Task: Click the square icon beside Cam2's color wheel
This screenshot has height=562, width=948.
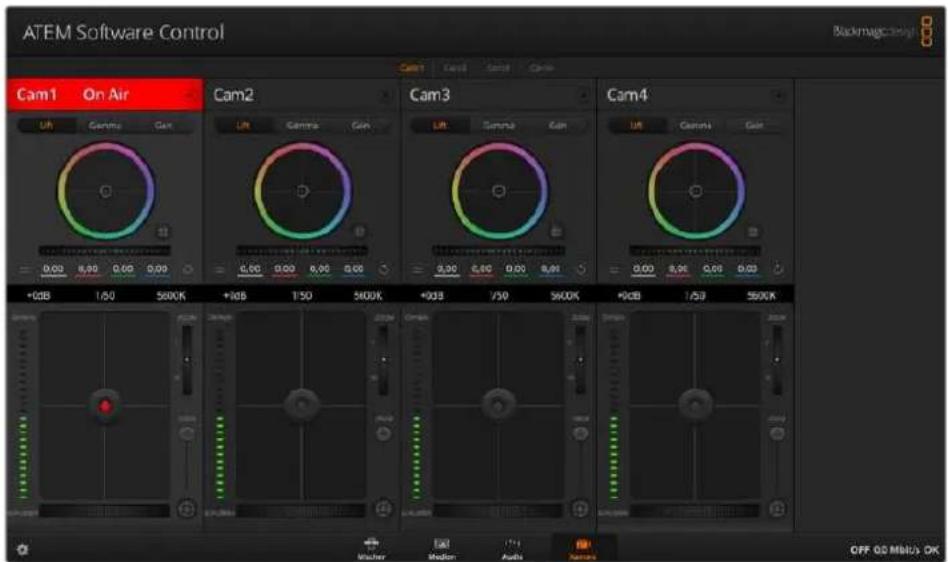Action: [x=359, y=231]
